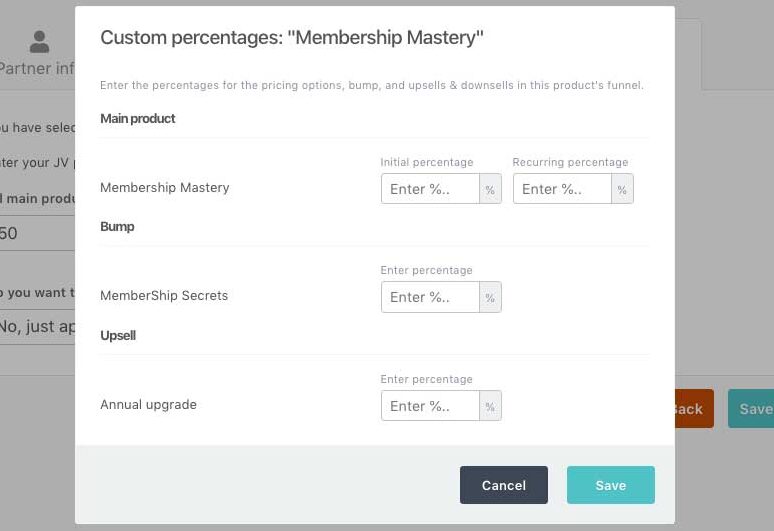Click the MemberShip Secrets bump percentage field

tap(430, 297)
